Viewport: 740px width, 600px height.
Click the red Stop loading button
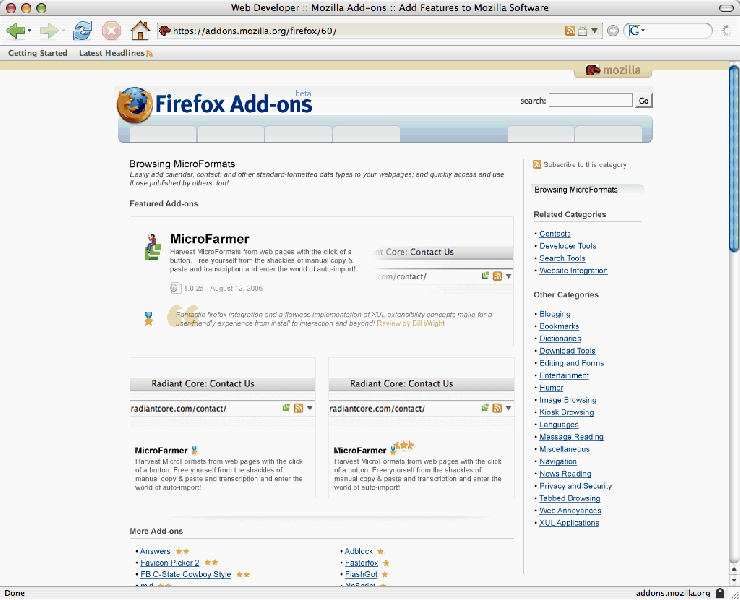pos(111,31)
